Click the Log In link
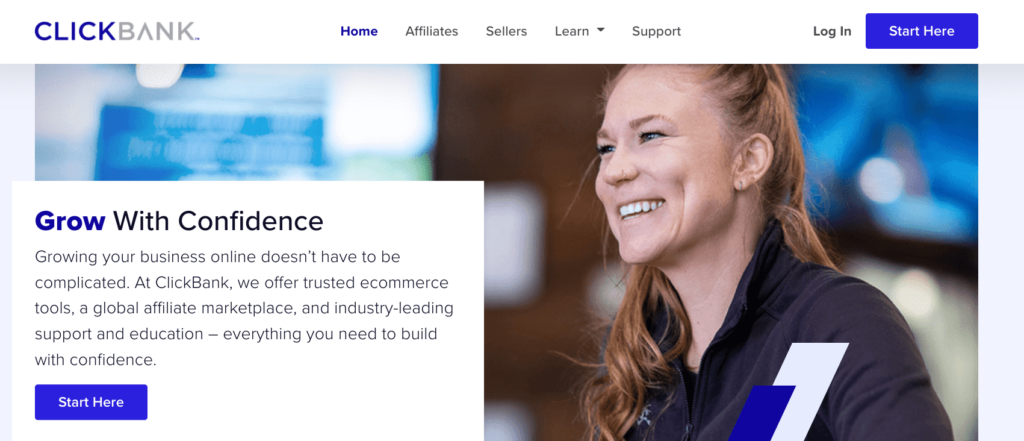Viewport: 1024px width, 441px height. pos(832,31)
